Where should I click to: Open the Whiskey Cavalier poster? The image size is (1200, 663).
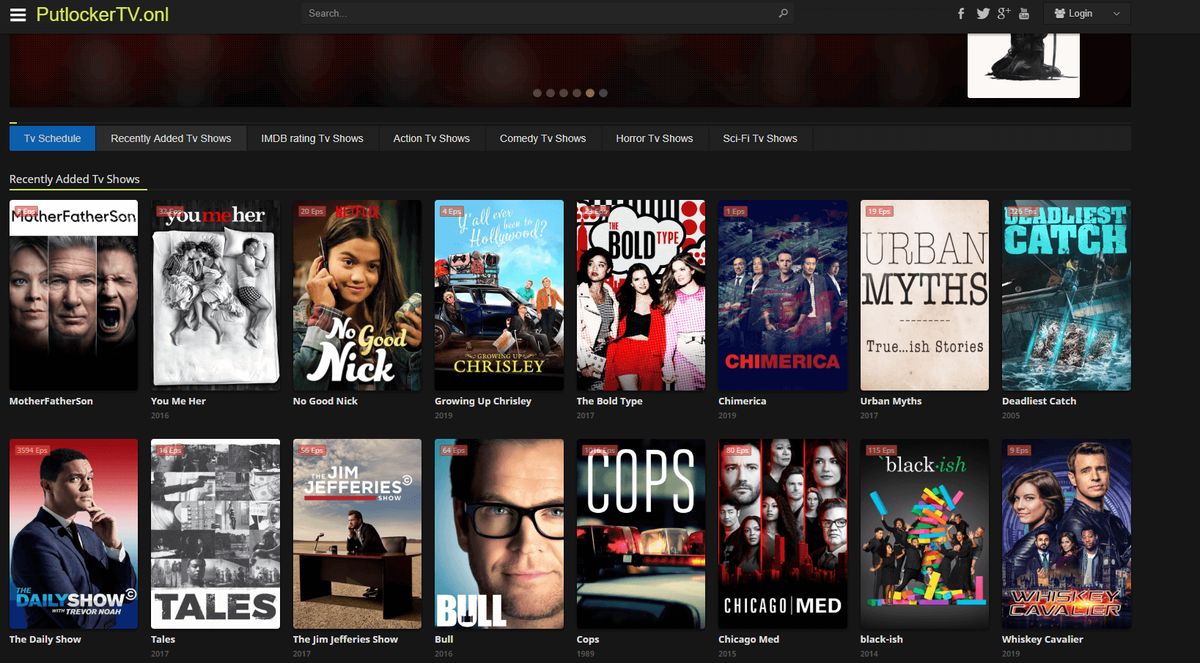1067,534
